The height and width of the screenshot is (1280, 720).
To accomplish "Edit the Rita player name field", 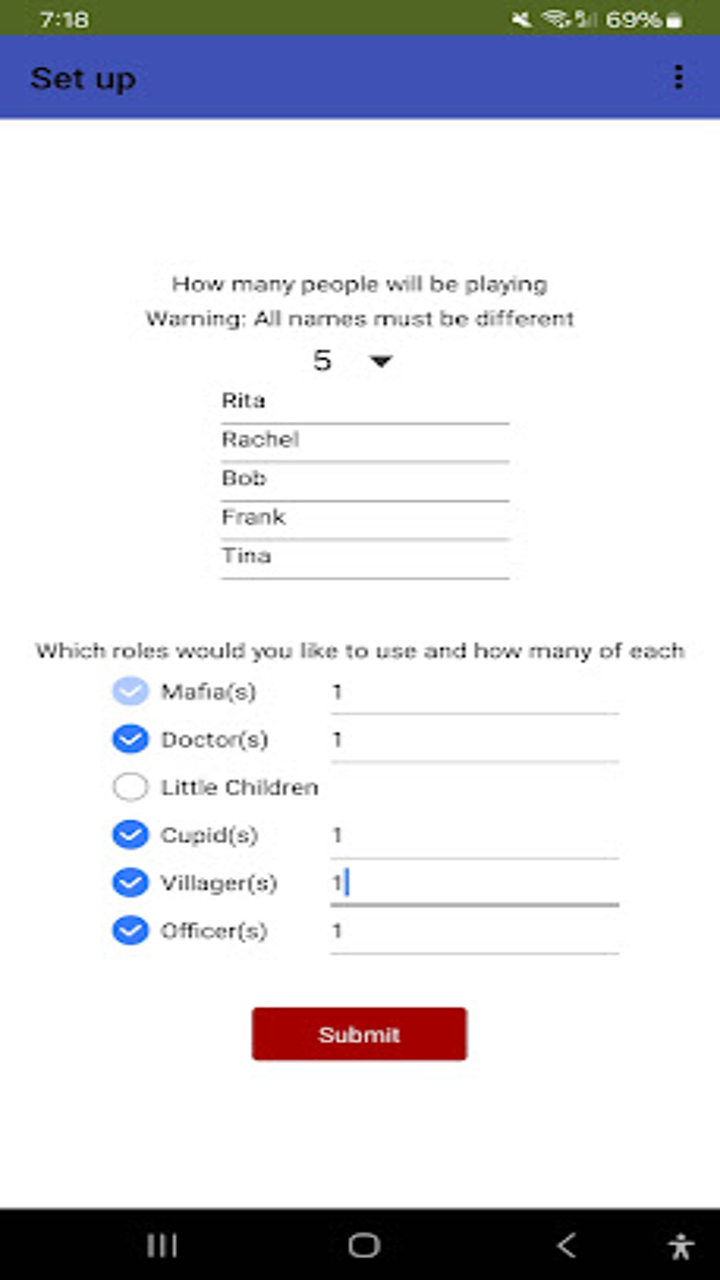I will point(364,401).
